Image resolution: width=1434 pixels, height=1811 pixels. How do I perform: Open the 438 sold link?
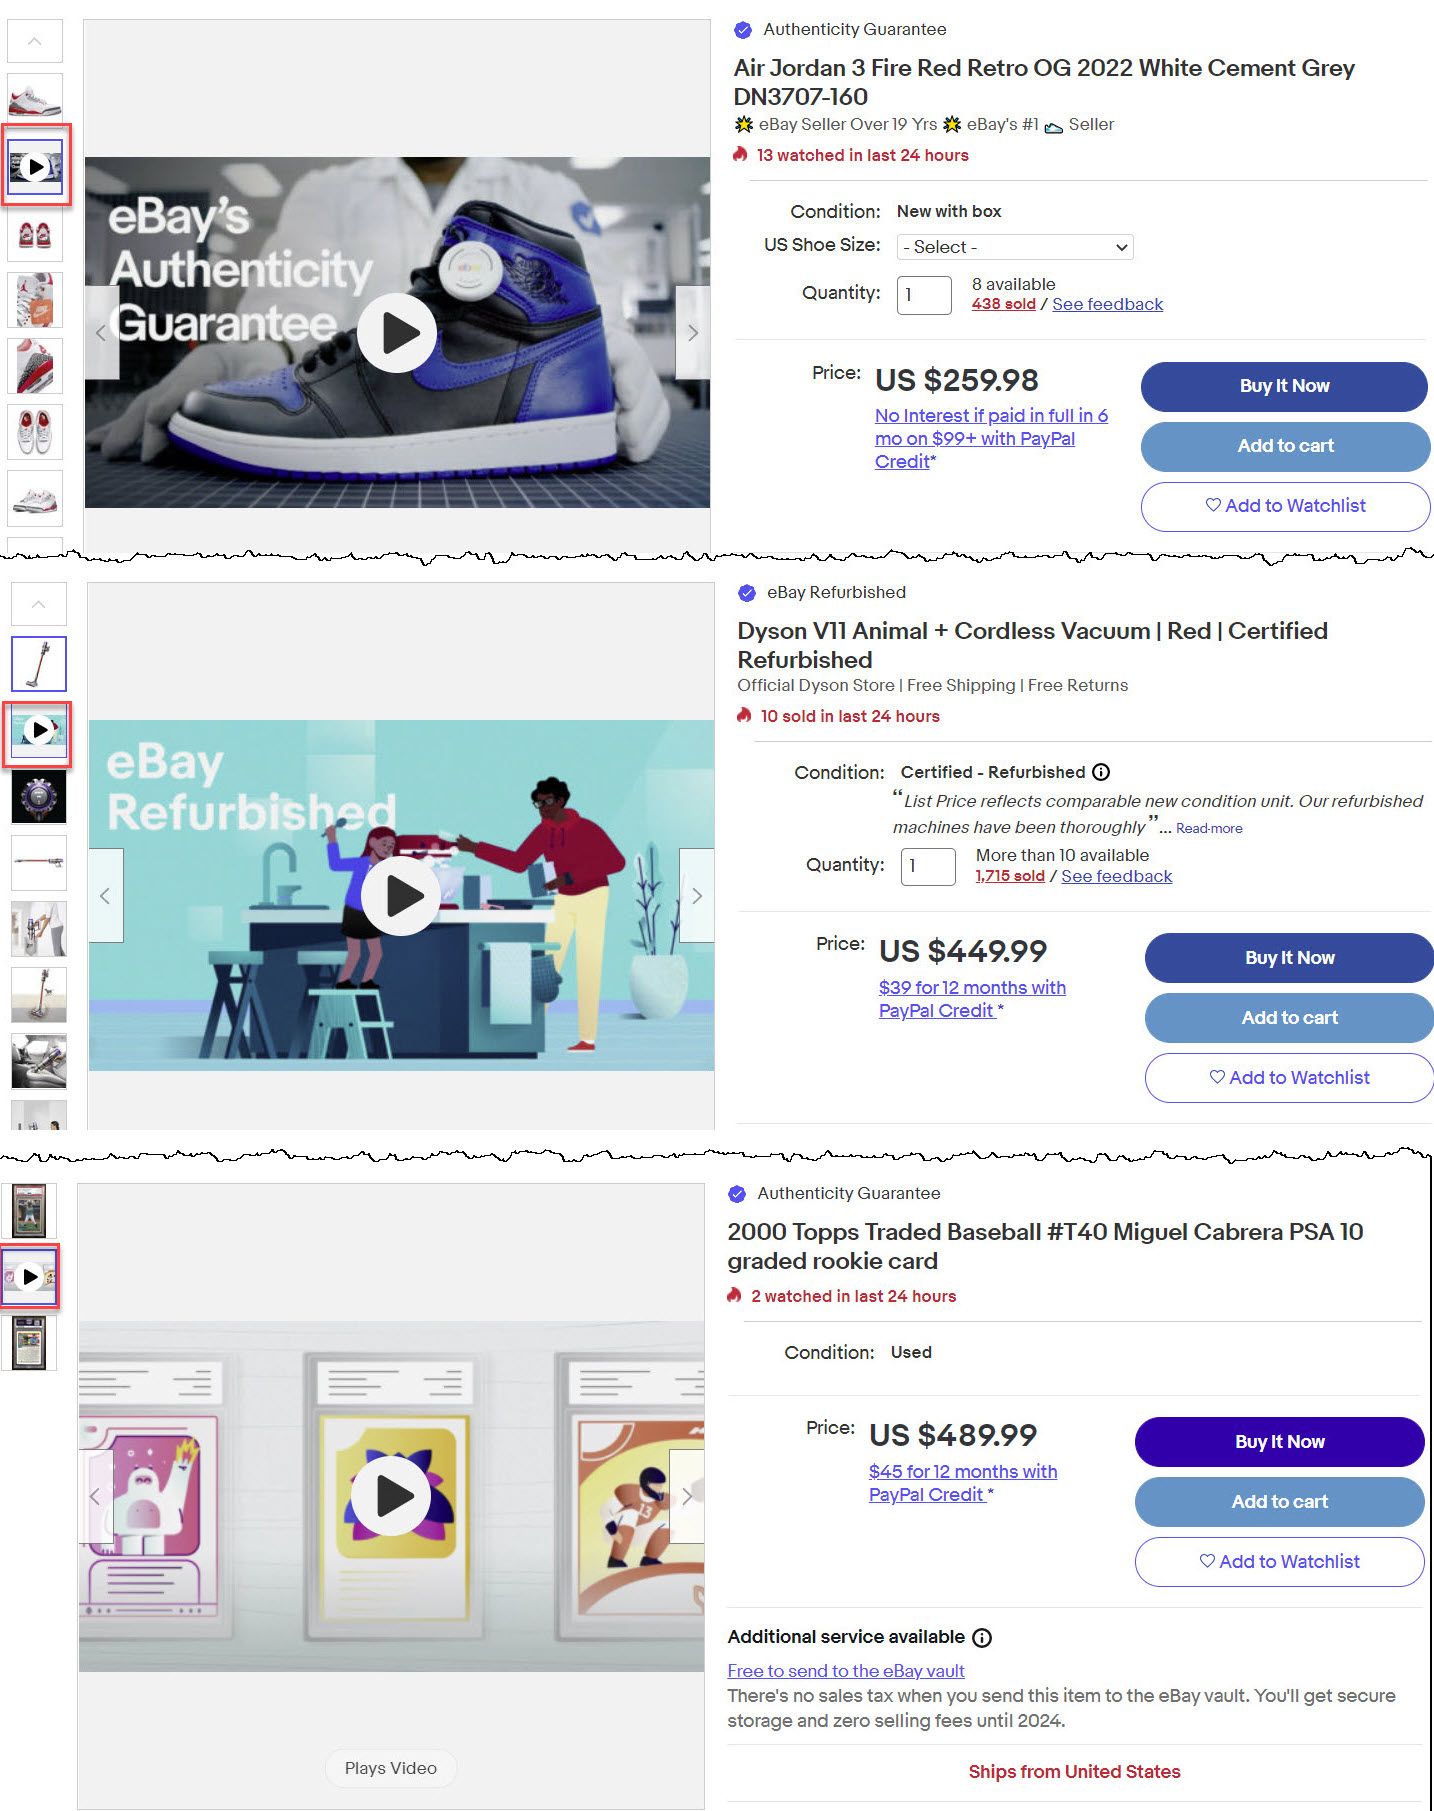[1003, 304]
